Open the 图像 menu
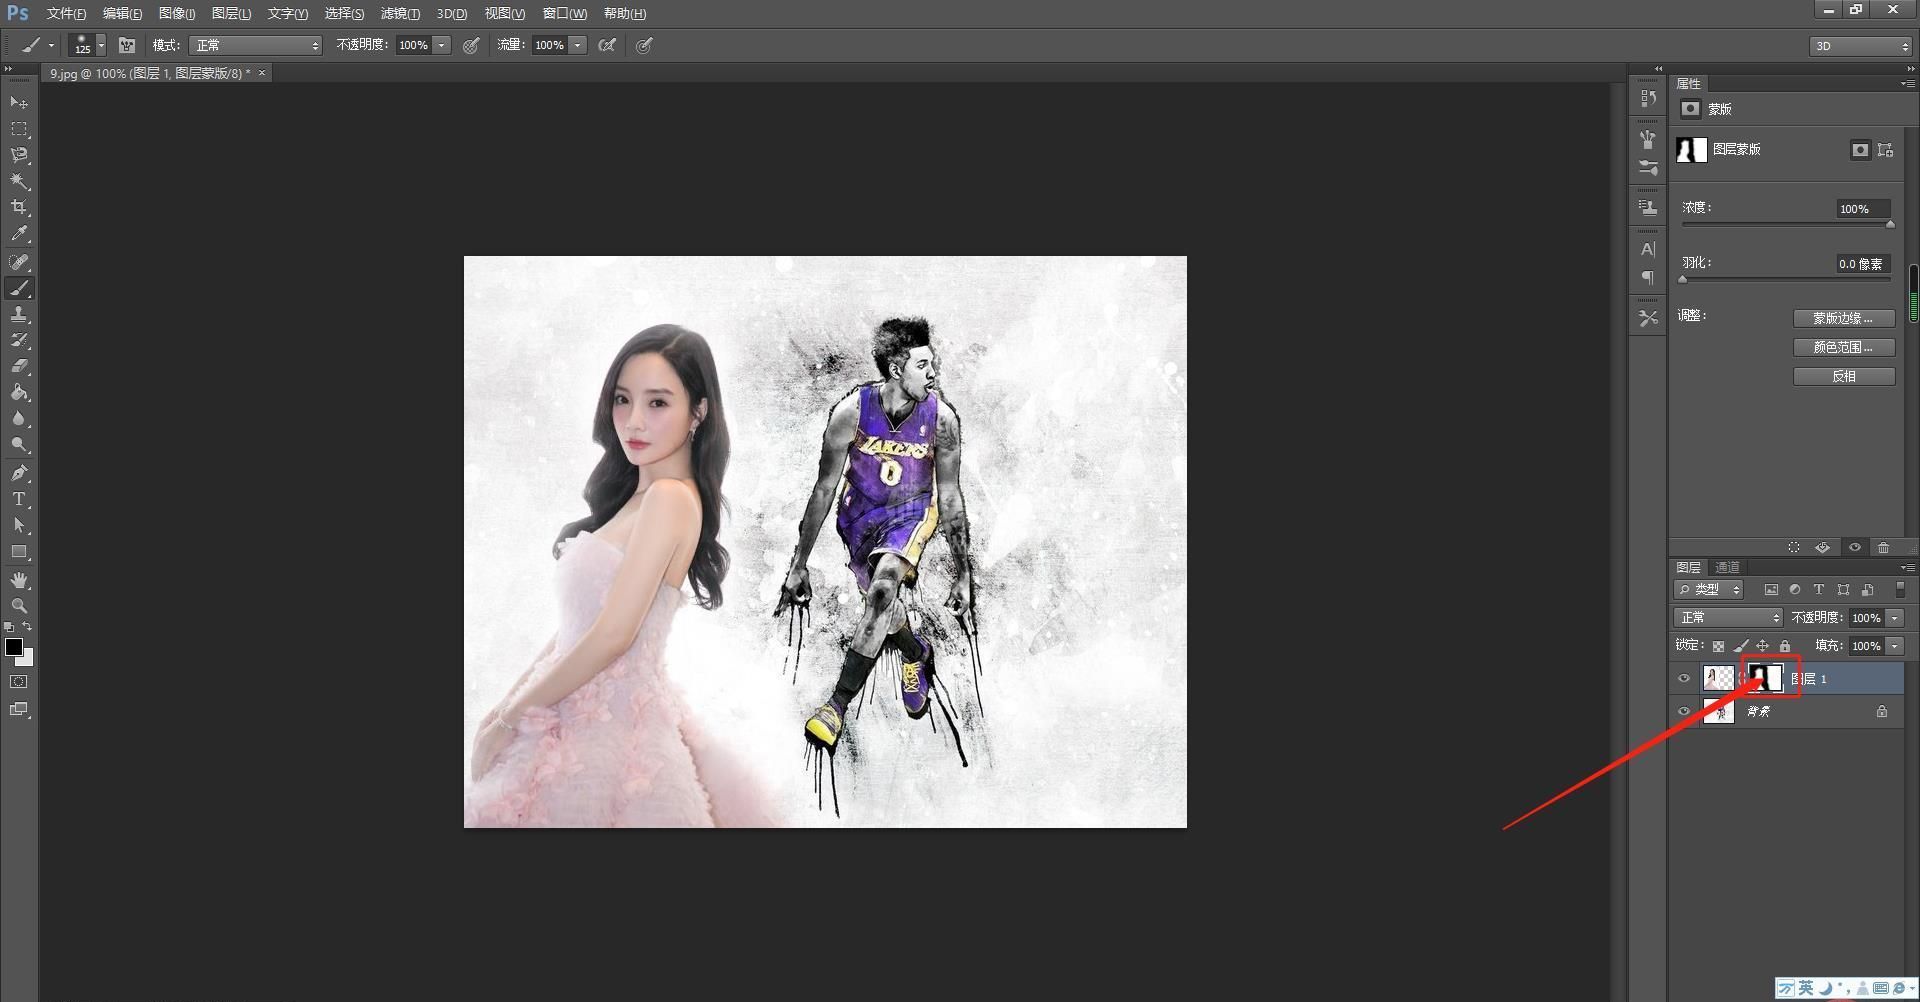This screenshot has height=1002, width=1920. tap(177, 13)
